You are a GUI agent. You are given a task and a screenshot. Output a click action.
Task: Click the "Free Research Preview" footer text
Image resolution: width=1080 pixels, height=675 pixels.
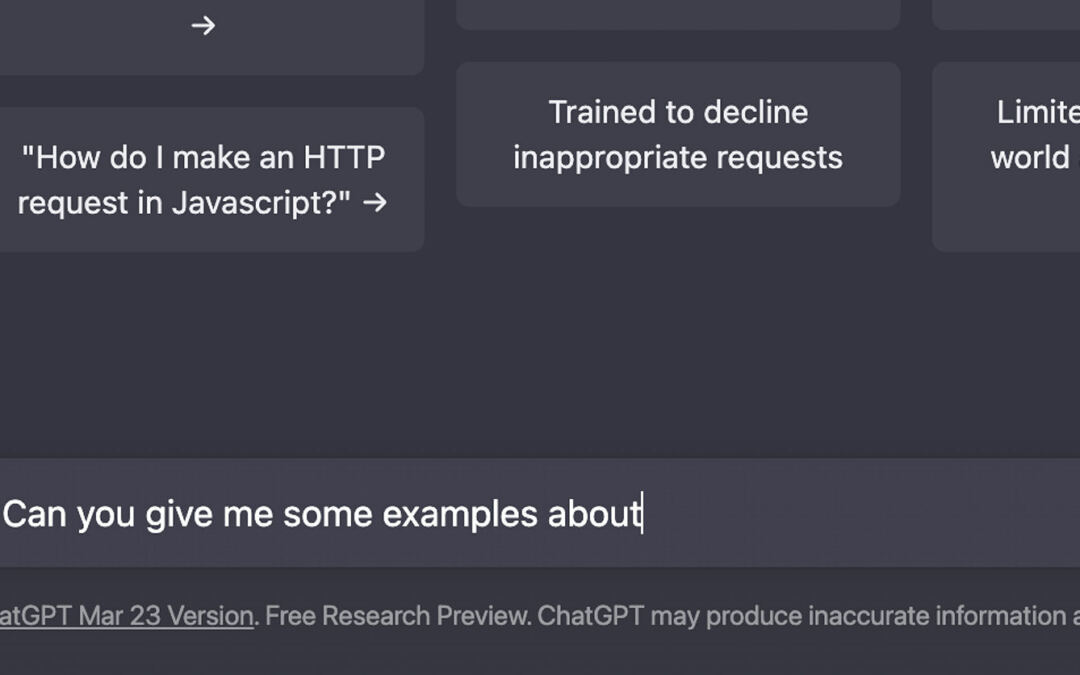pyautogui.click(x=397, y=616)
